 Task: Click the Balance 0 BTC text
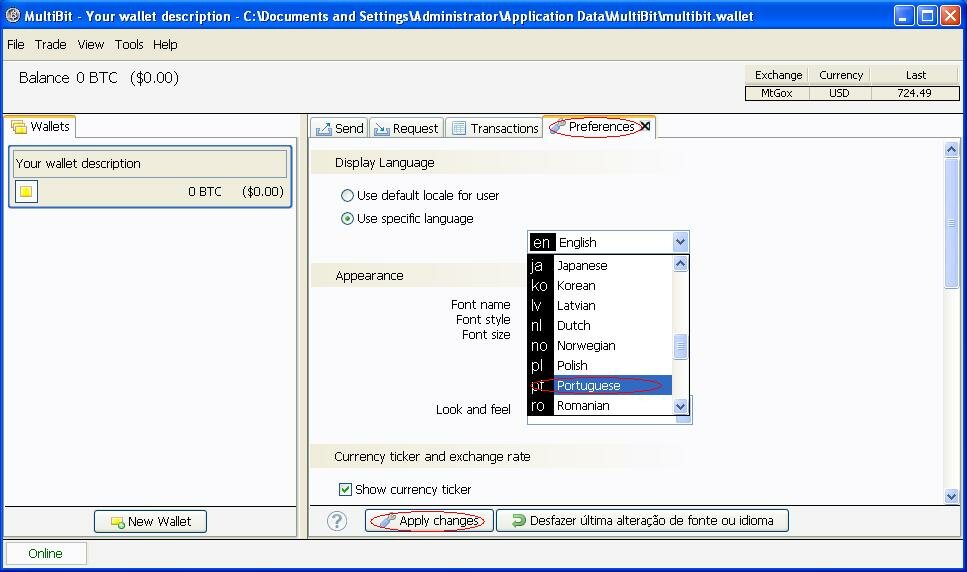[x=68, y=78]
